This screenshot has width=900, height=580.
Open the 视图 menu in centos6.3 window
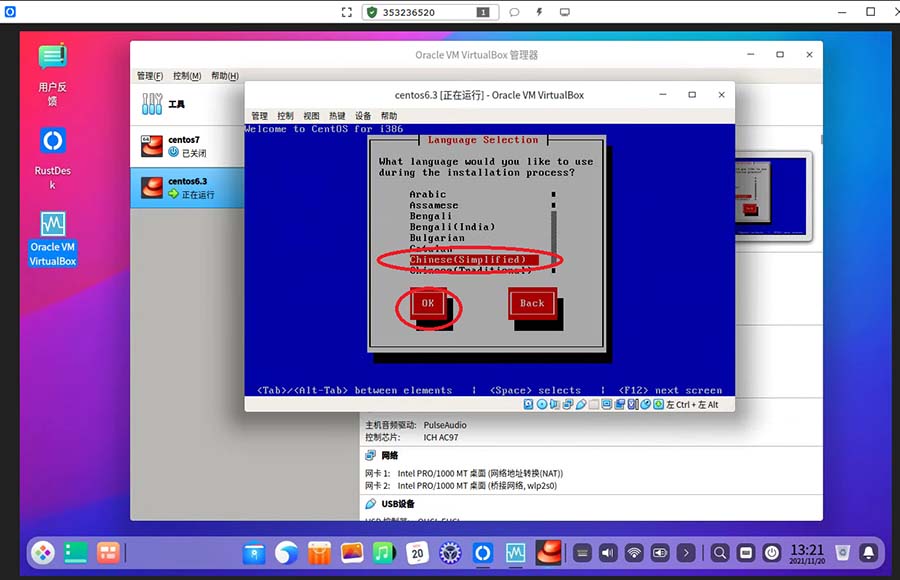[x=311, y=115]
